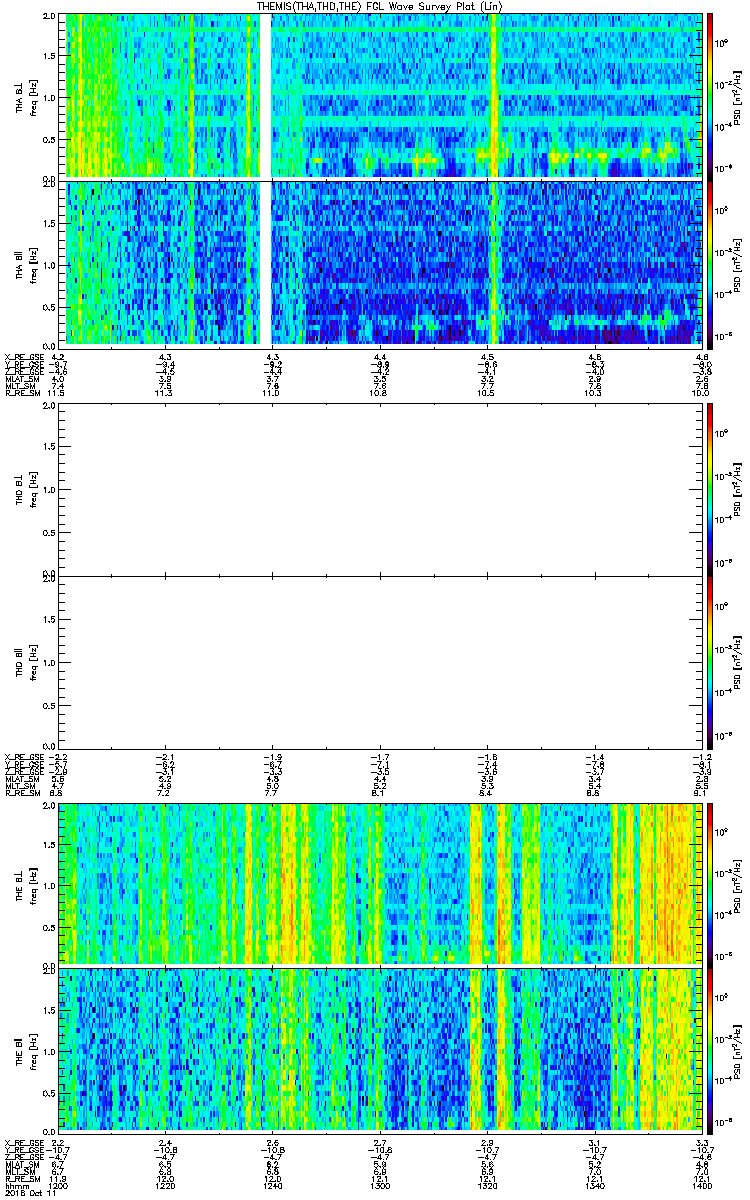Click the "THA BII freq [Hz]" axis label
This screenshot has height=1200, width=750.
click(x=27, y=264)
